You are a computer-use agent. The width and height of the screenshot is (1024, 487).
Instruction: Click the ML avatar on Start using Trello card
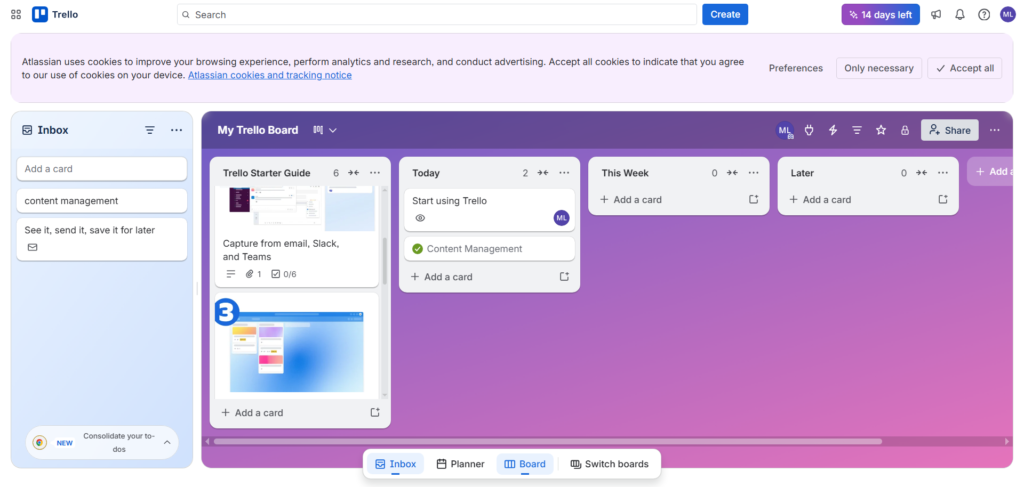click(562, 218)
